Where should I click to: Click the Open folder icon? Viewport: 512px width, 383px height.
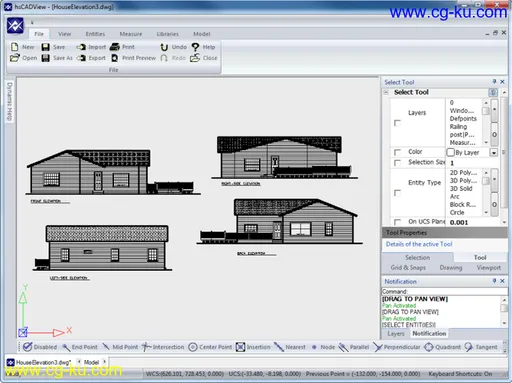14,58
